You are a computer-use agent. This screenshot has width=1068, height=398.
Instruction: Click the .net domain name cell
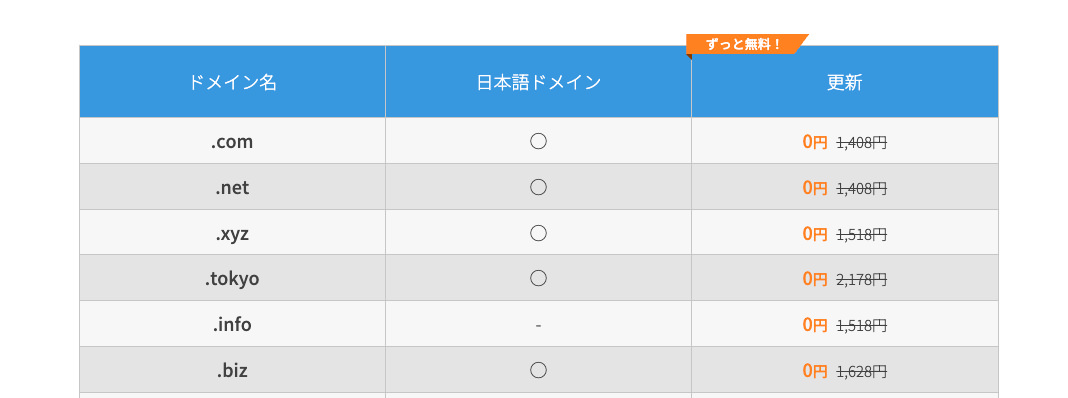(x=232, y=187)
